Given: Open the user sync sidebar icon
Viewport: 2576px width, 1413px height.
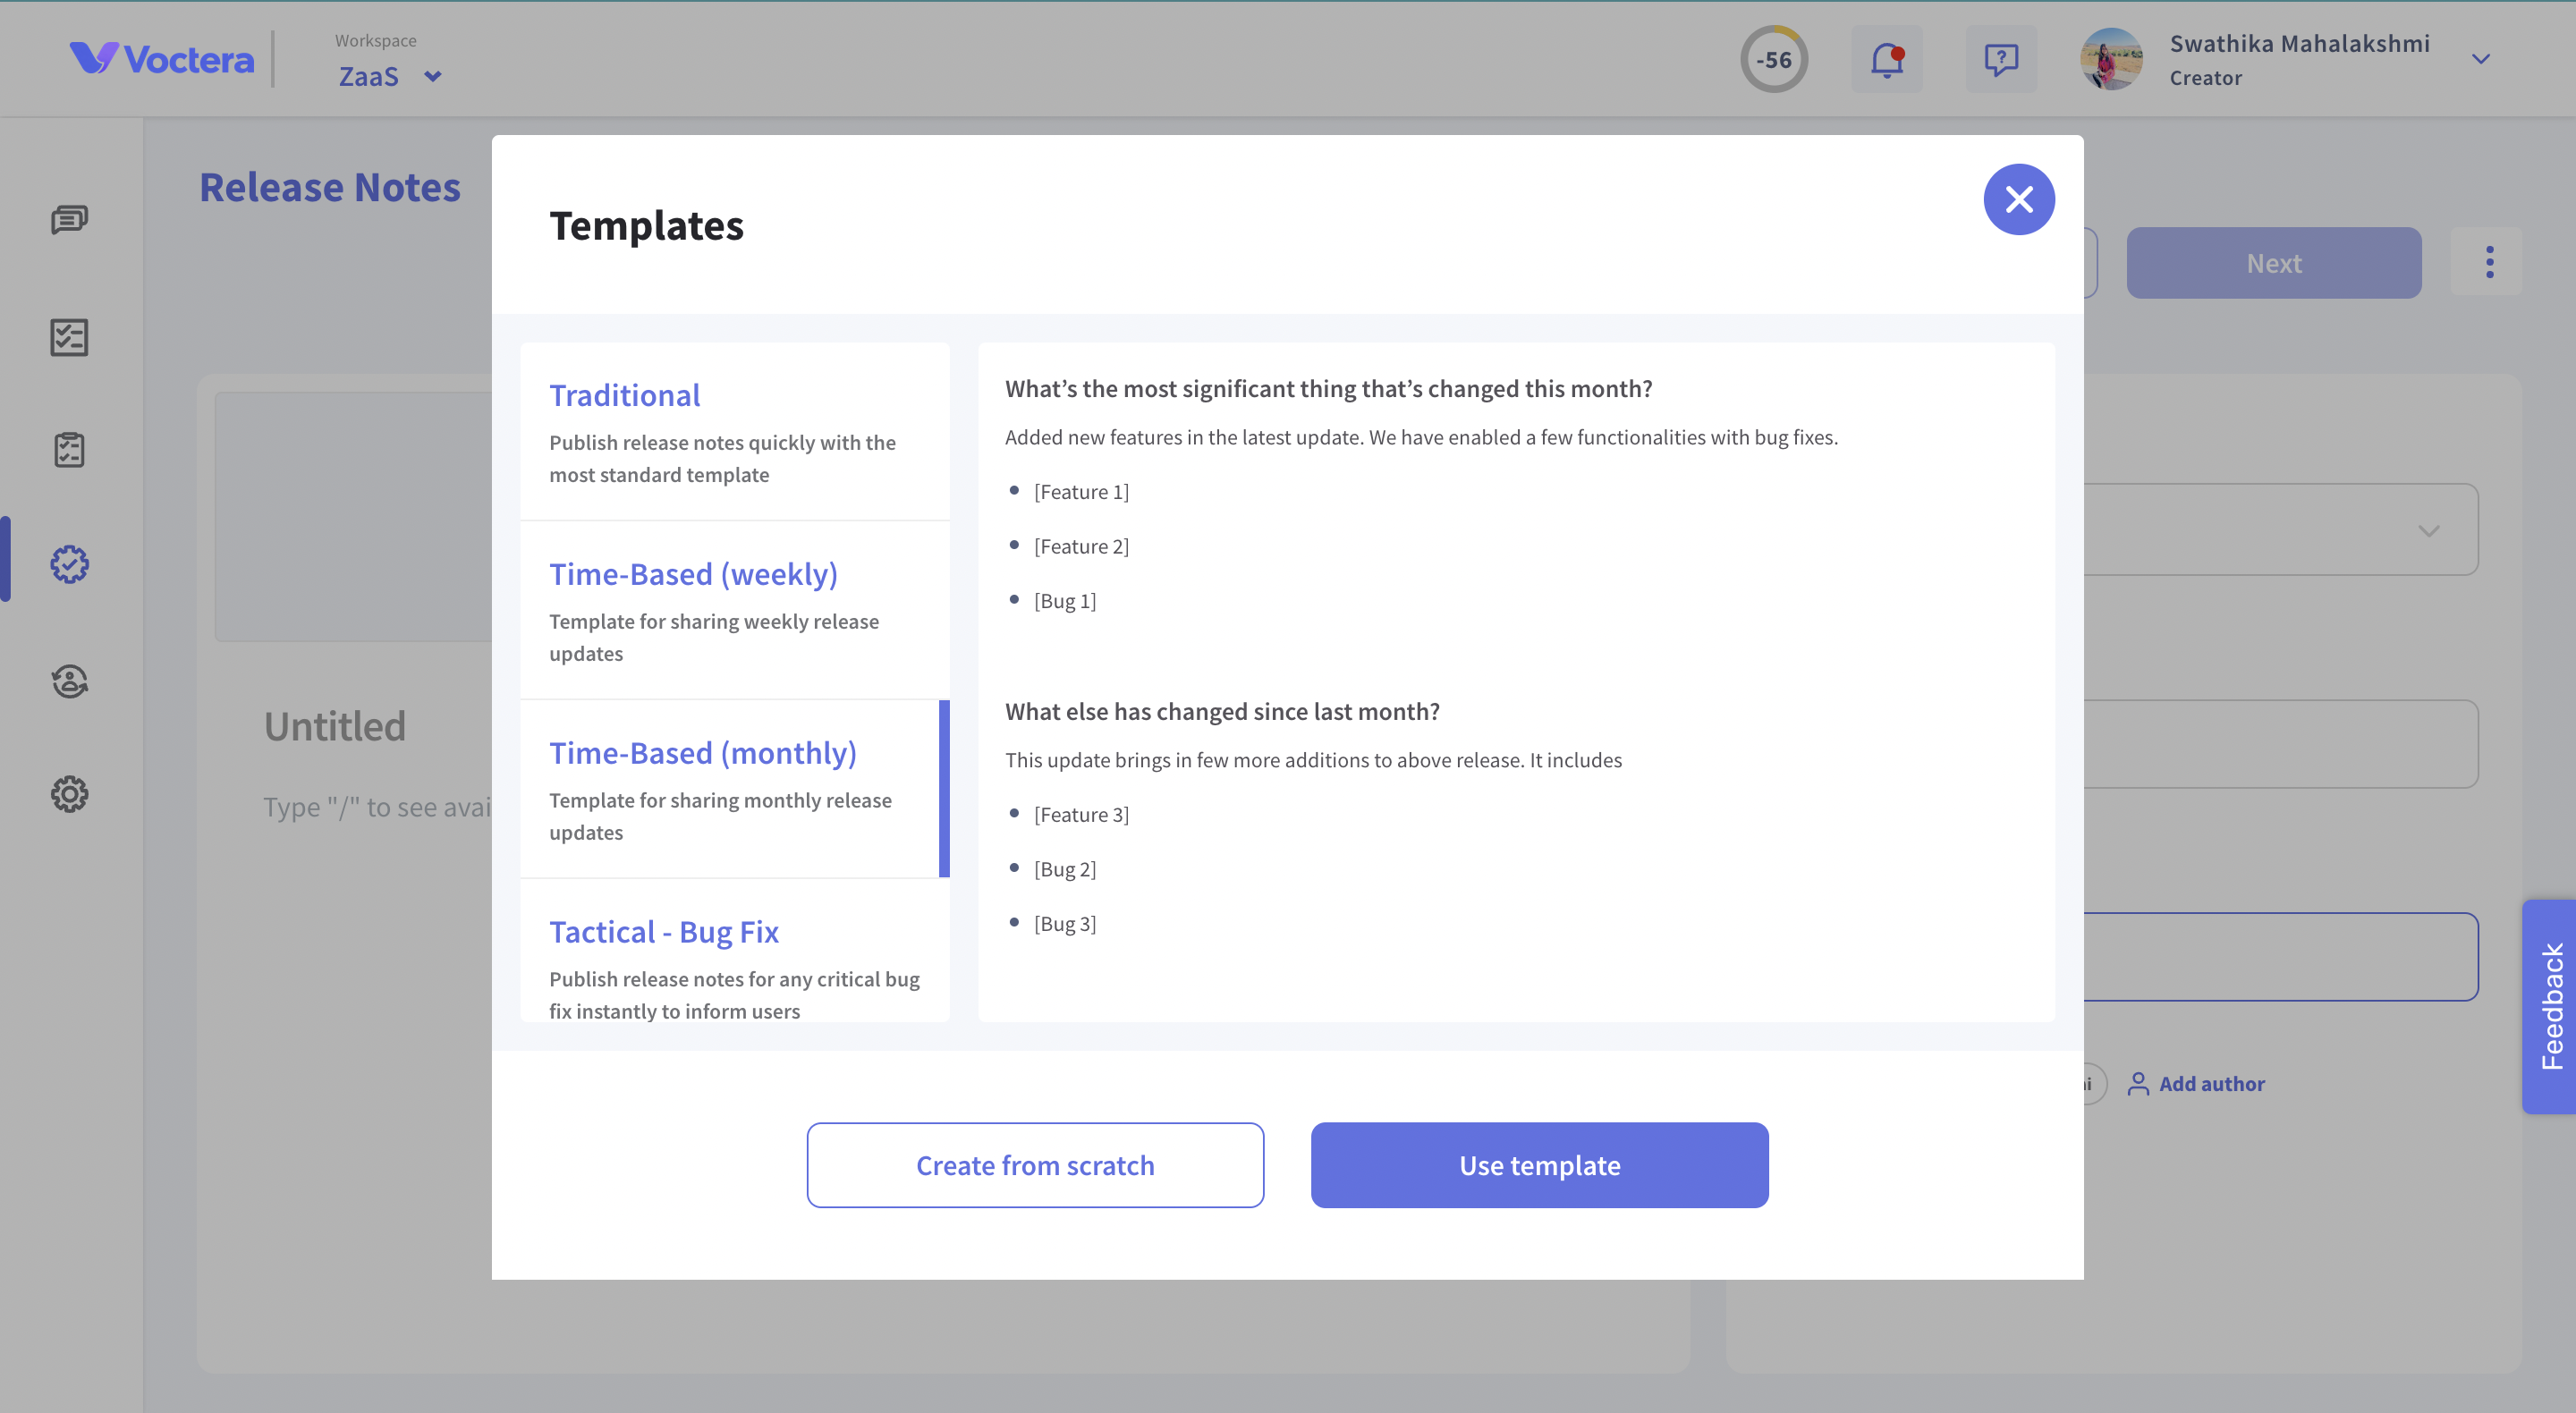Looking at the screenshot, I should click(x=69, y=681).
